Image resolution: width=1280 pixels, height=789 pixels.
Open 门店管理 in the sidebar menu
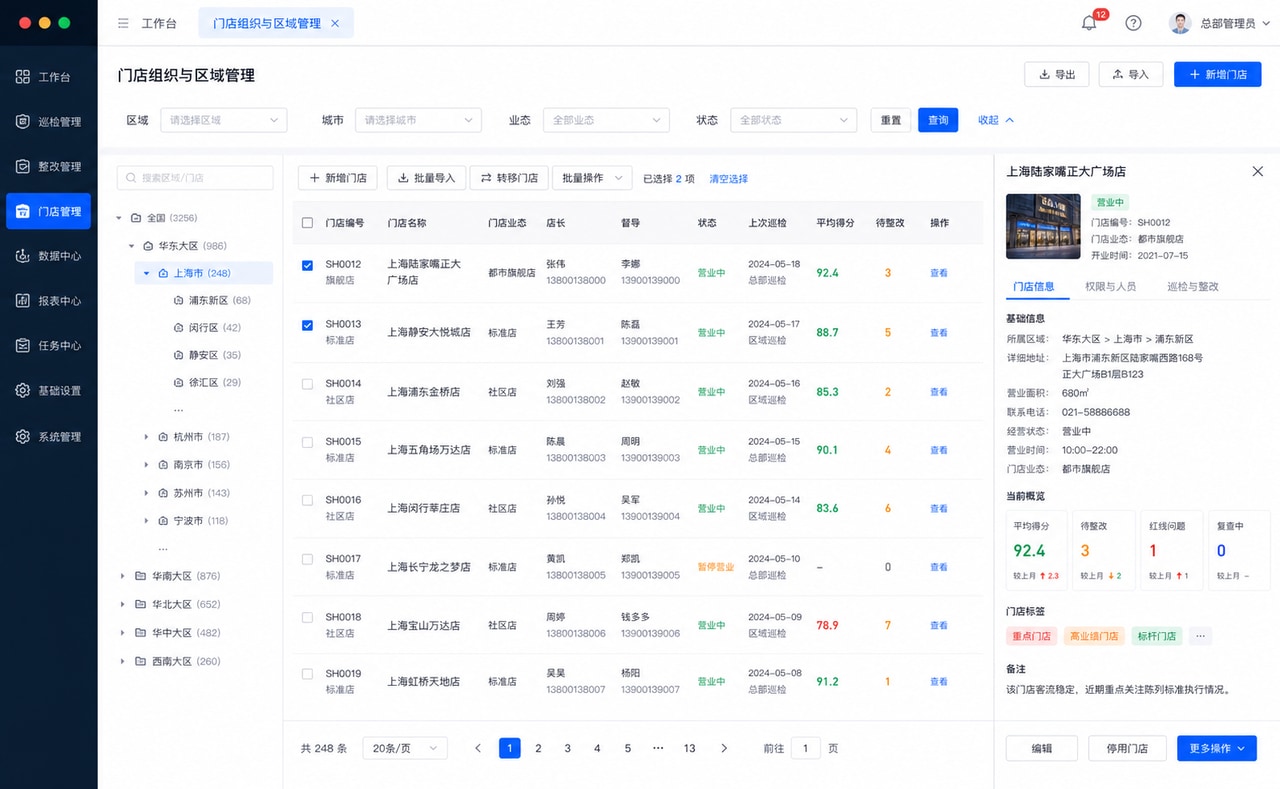click(48, 211)
